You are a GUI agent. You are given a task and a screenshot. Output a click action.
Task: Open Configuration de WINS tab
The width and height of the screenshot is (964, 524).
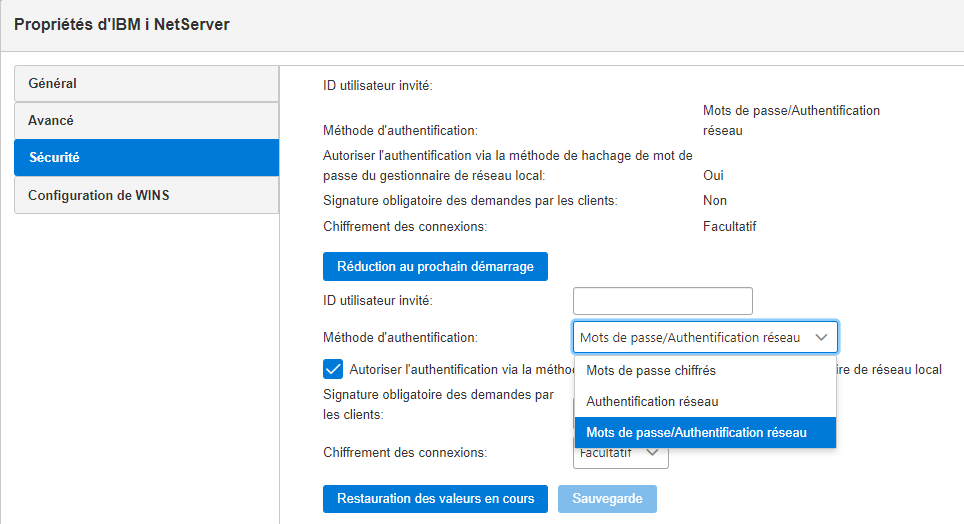point(146,195)
